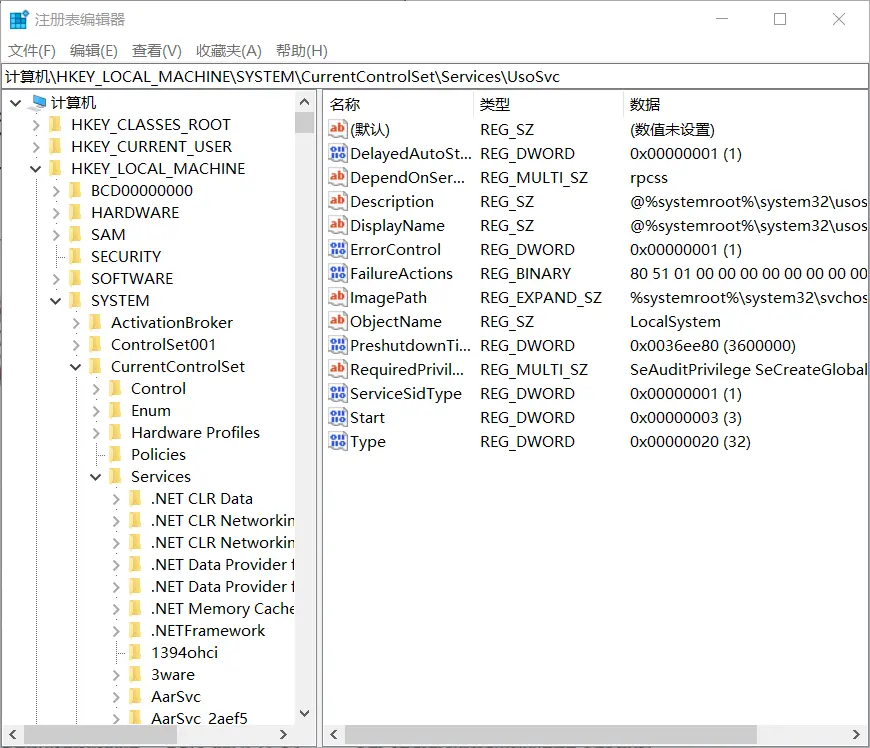This screenshot has height=748, width=870.
Task: Open the 收藏夹(A) menu
Action: click(229, 50)
